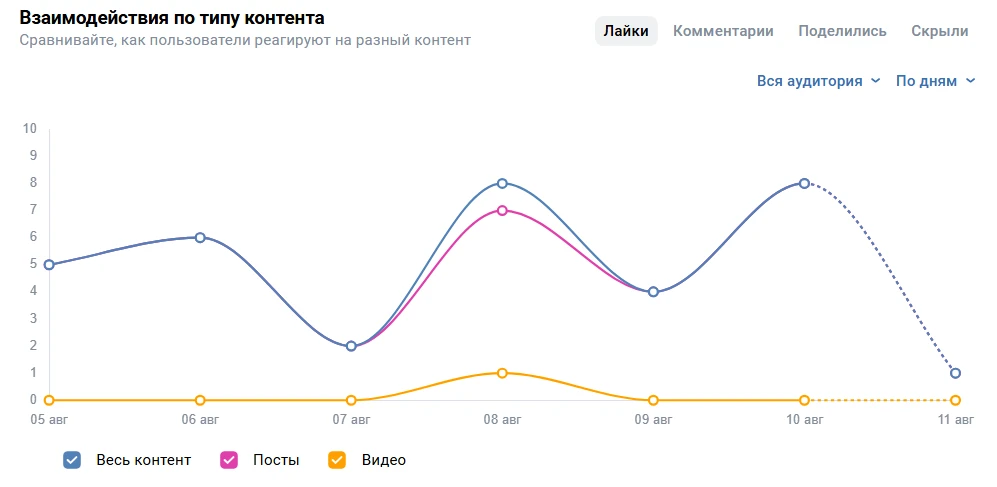Screen dimensions: 997x487
Task: Click the blue data point on 05 авг
Action: (x=49, y=265)
